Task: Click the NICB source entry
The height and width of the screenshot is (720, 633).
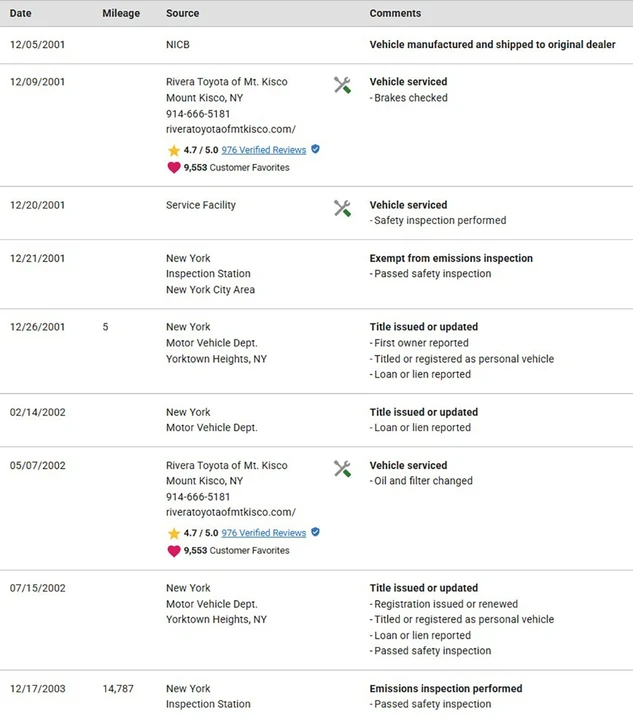Action: (x=178, y=45)
